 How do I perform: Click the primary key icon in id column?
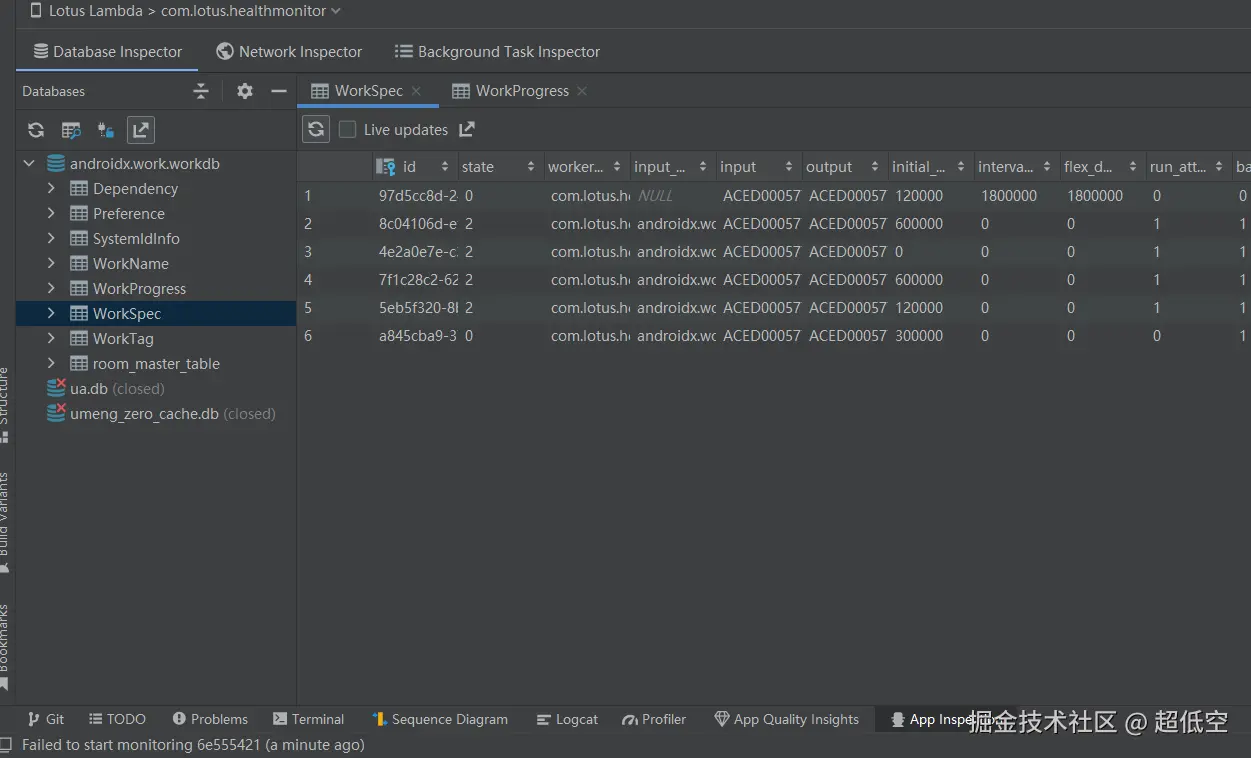tap(386, 167)
